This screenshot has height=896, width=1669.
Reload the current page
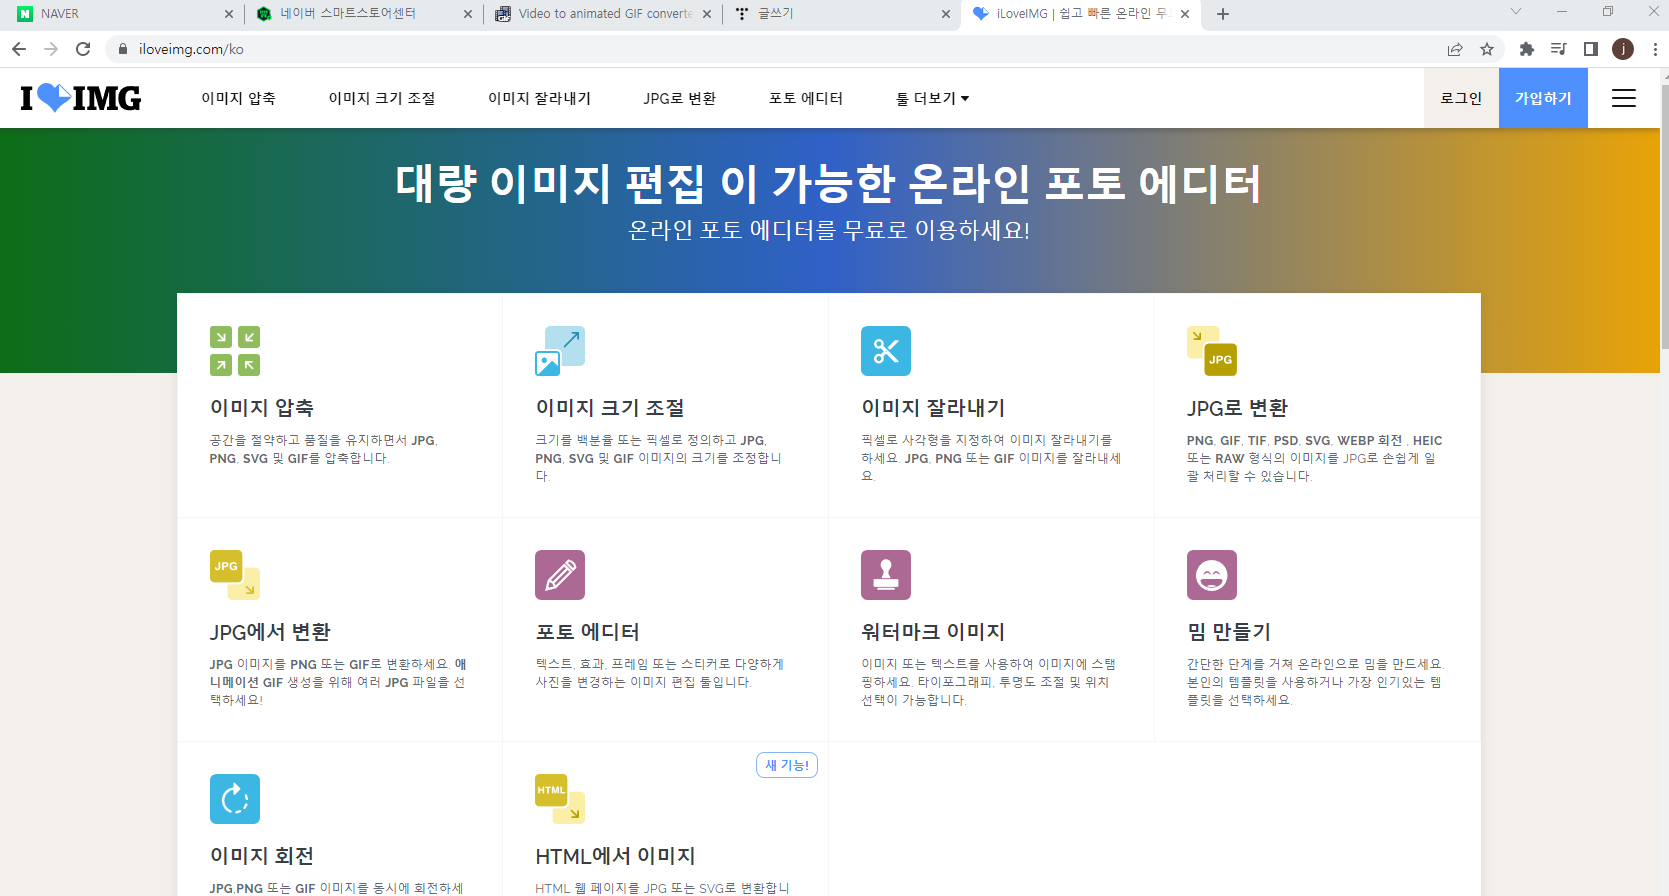83,49
